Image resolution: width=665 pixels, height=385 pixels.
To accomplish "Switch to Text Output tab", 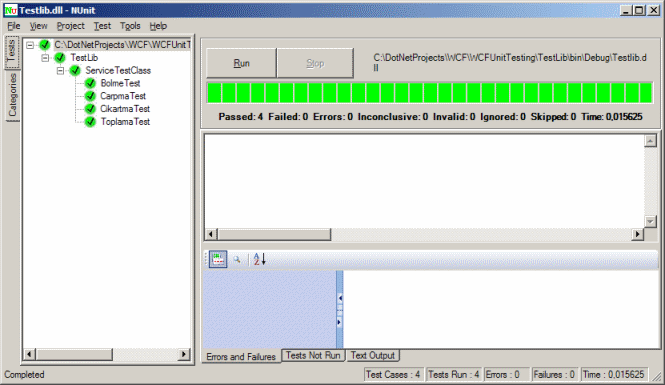I will click(x=373, y=356).
